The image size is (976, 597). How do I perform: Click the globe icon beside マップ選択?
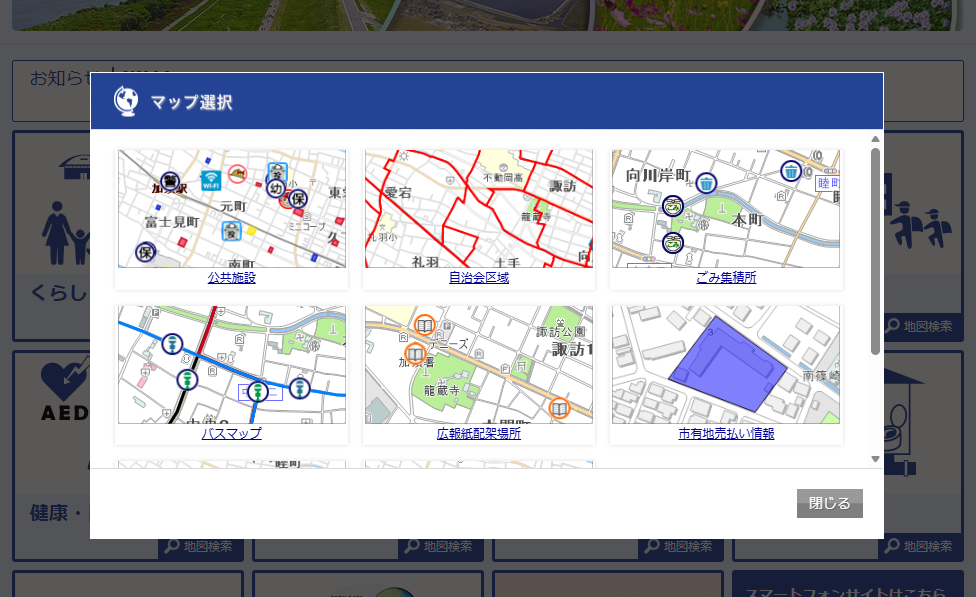click(x=125, y=101)
